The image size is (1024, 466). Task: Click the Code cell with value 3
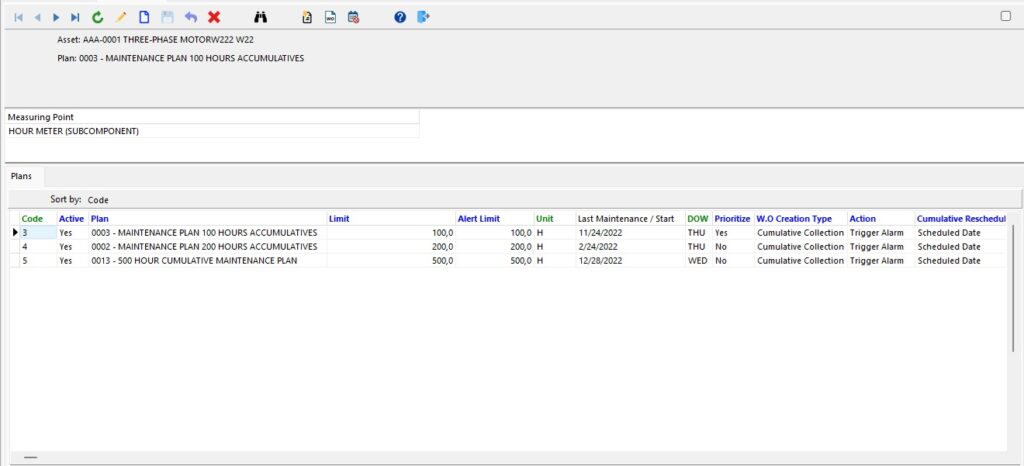click(39, 232)
